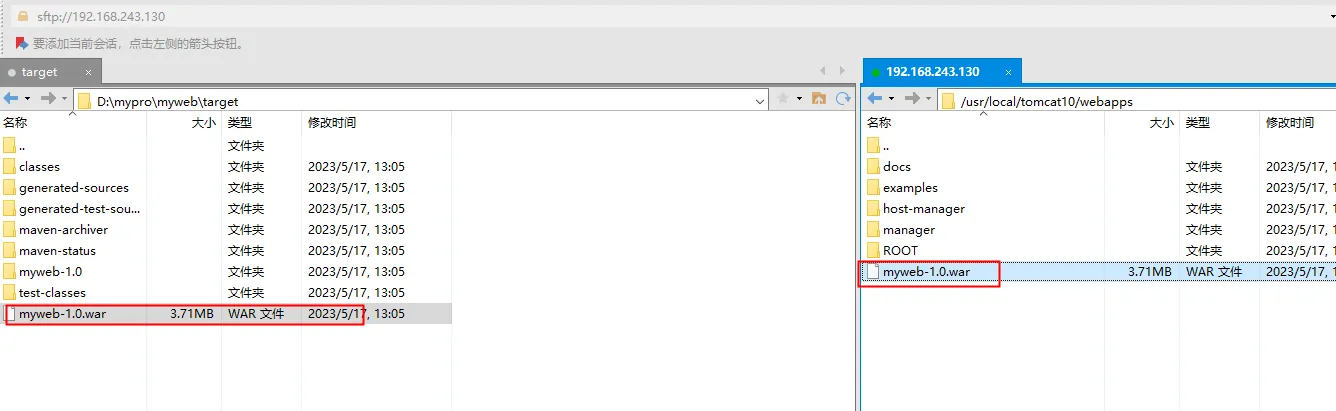The image size is (1336, 411).
Task: Select the maven-archiver folder icon
Action: coord(10,230)
